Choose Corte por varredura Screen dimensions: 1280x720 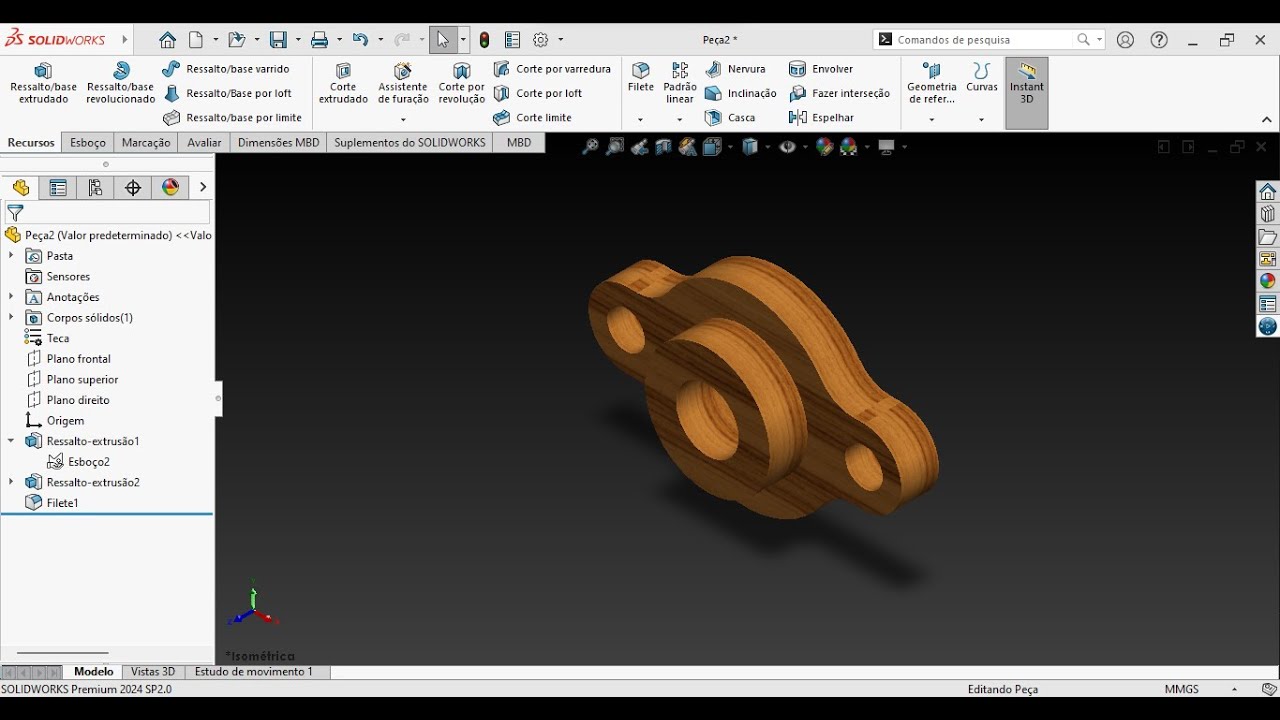pos(552,69)
